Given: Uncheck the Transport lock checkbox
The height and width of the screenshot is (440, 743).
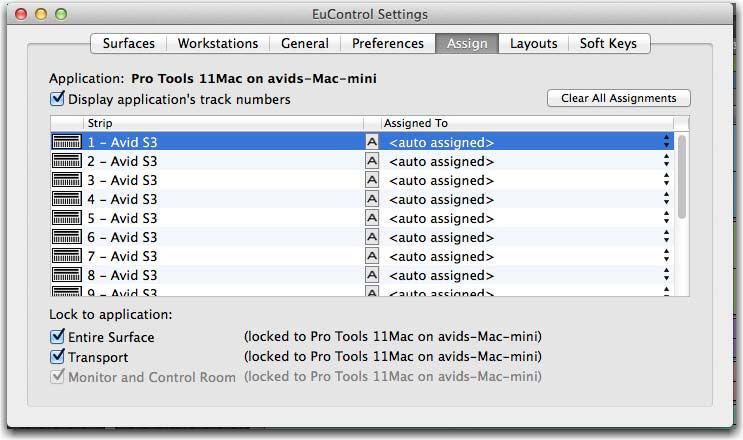Looking at the screenshot, I should point(57,356).
